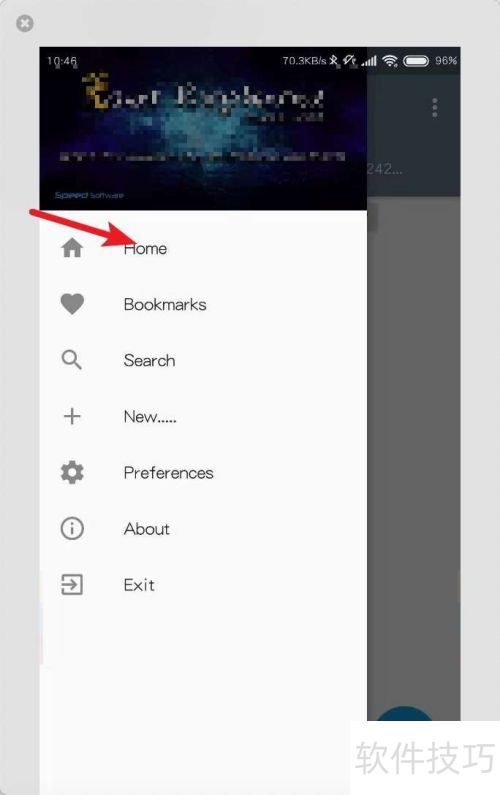Tap the plus icon beside New
Viewport: 500px width, 795px height.
pos(72,416)
